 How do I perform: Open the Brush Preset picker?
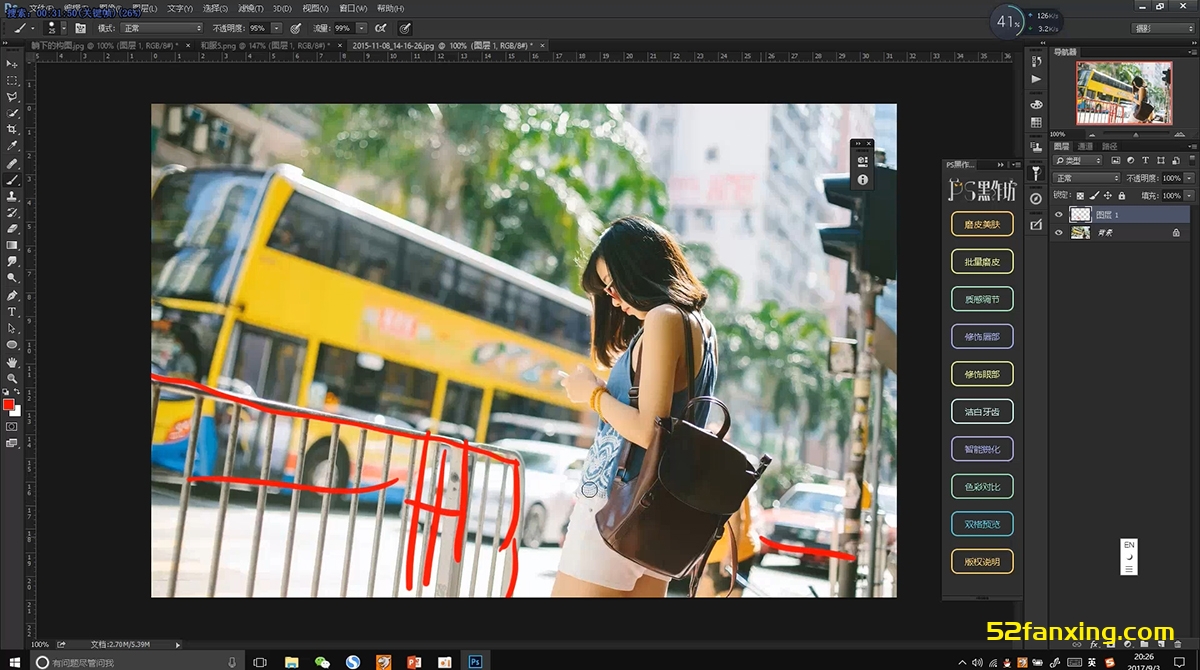pos(54,28)
